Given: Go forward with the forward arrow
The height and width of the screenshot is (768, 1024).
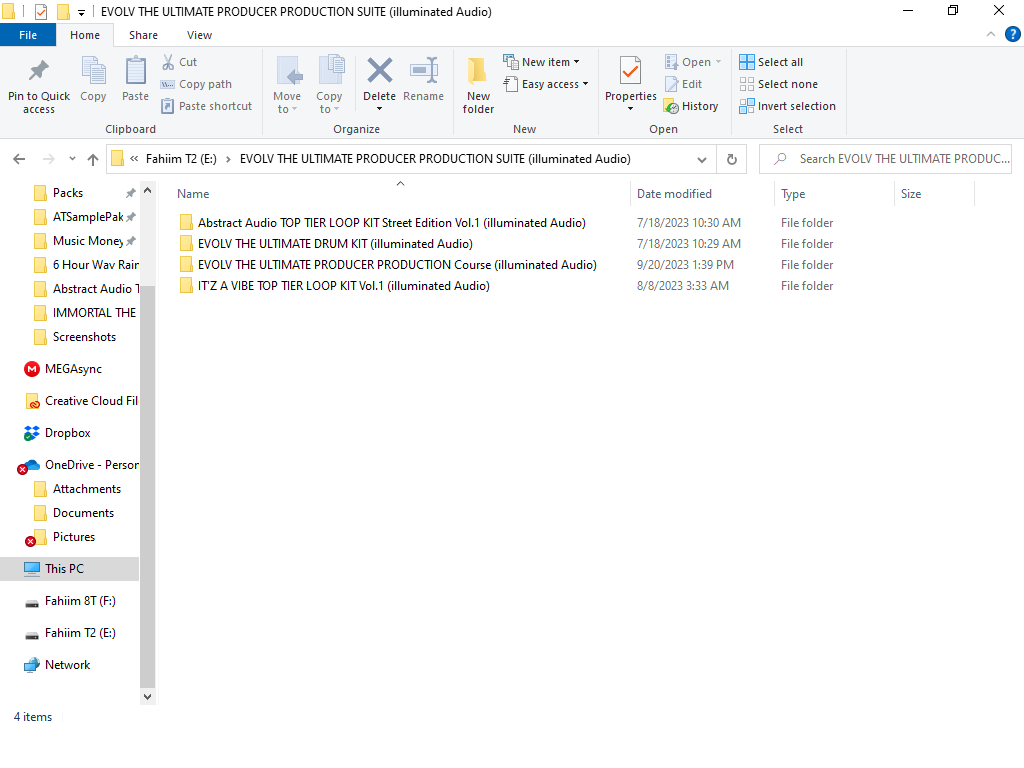Looking at the screenshot, I should point(49,159).
